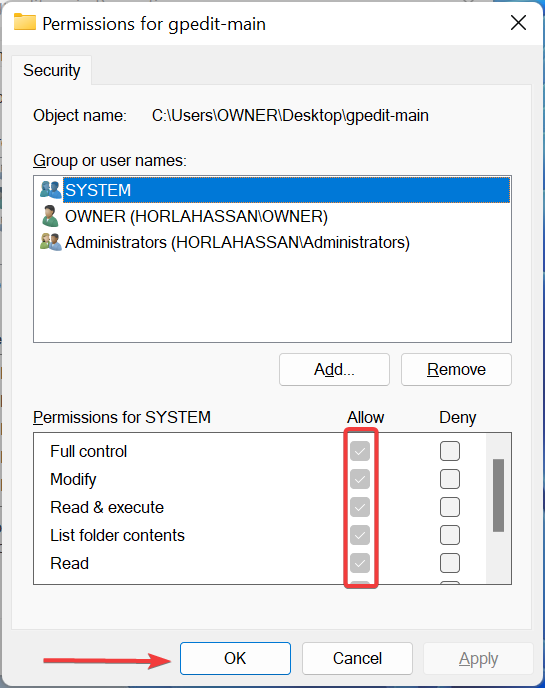The width and height of the screenshot is (545, 688).
Task: Check Deny for Read
Action: click(x=450, y=563)
